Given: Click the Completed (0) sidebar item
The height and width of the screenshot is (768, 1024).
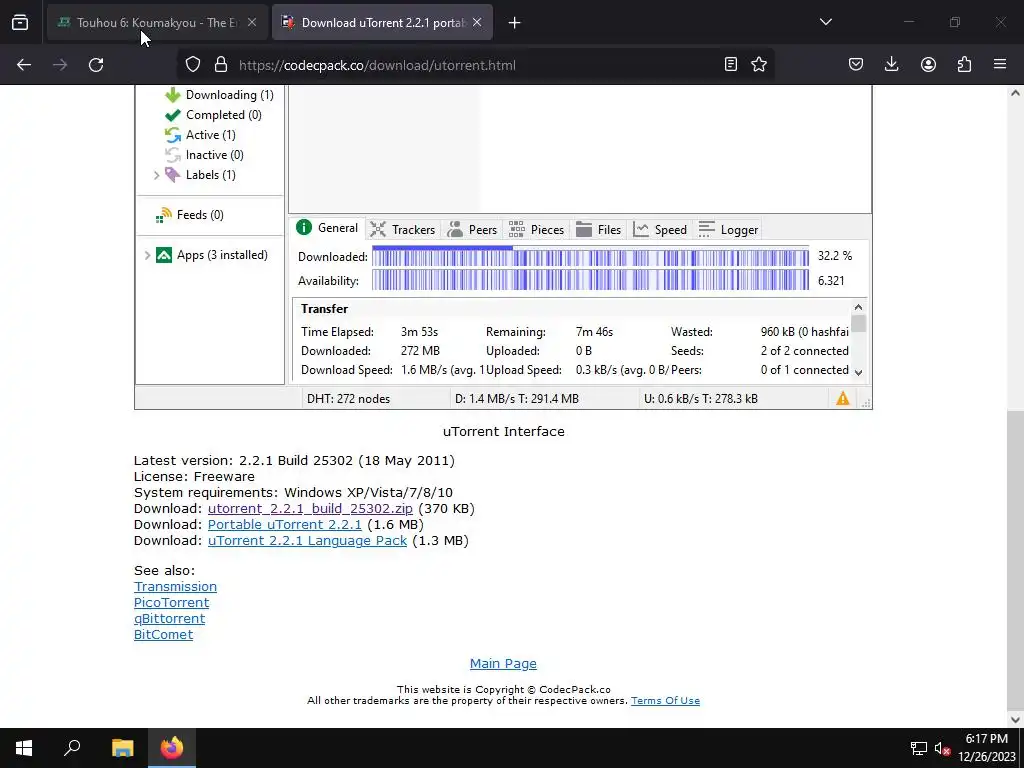Looking at the screenshot, I should pos(214,115).
